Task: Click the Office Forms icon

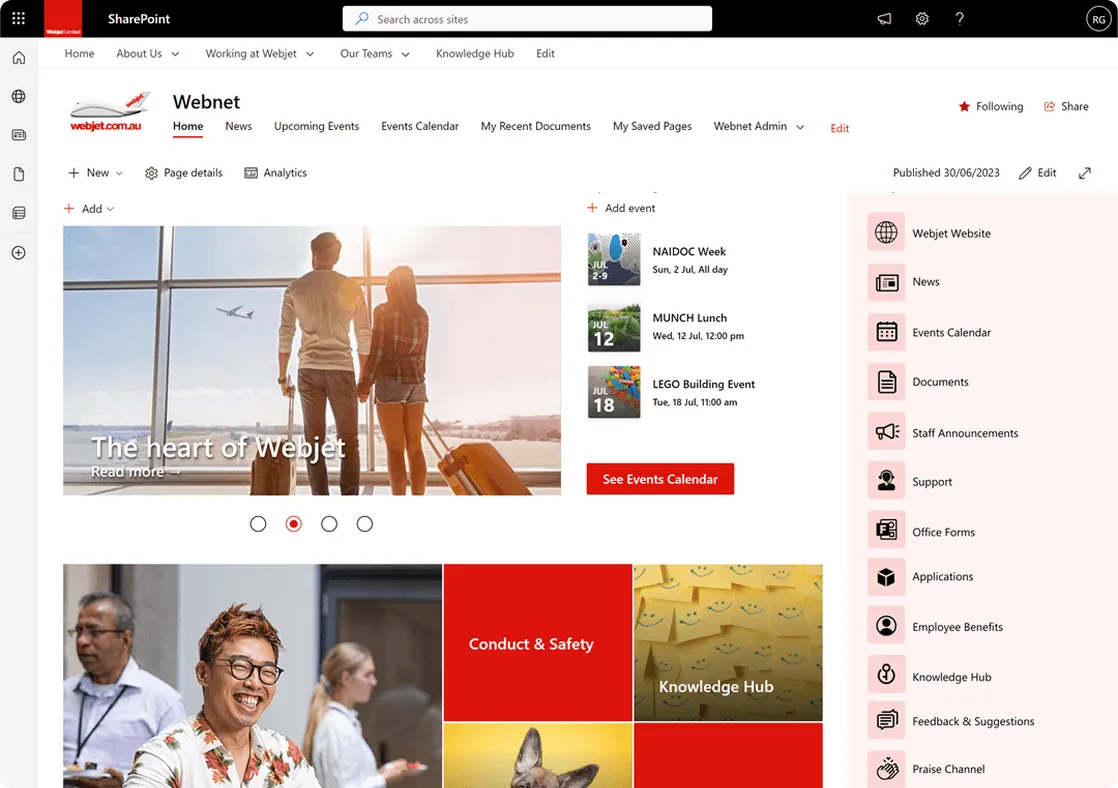Action: pyautogui.click(x=886, y=530)
